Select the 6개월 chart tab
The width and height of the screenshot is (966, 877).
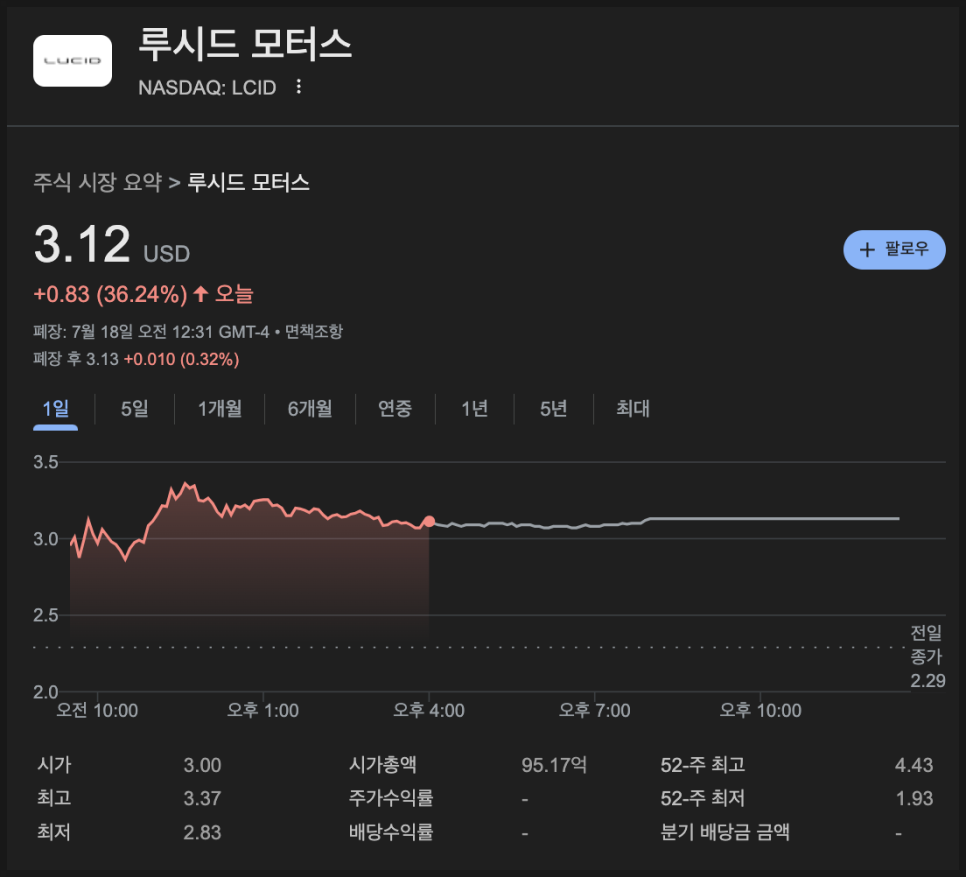coord(310,409)
